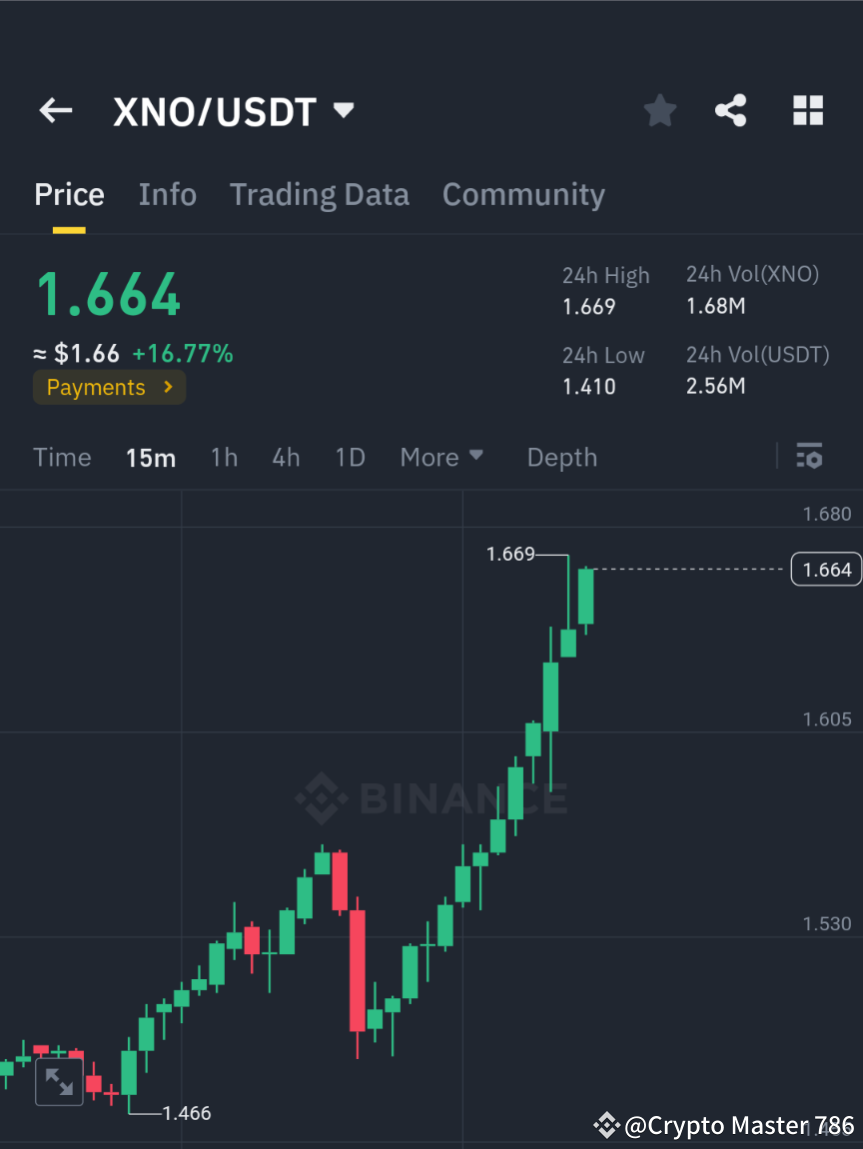The height and width of the screenshot is (1149, 863).
Task: Switch to the Price tab
Action: (x=68, y=195)
